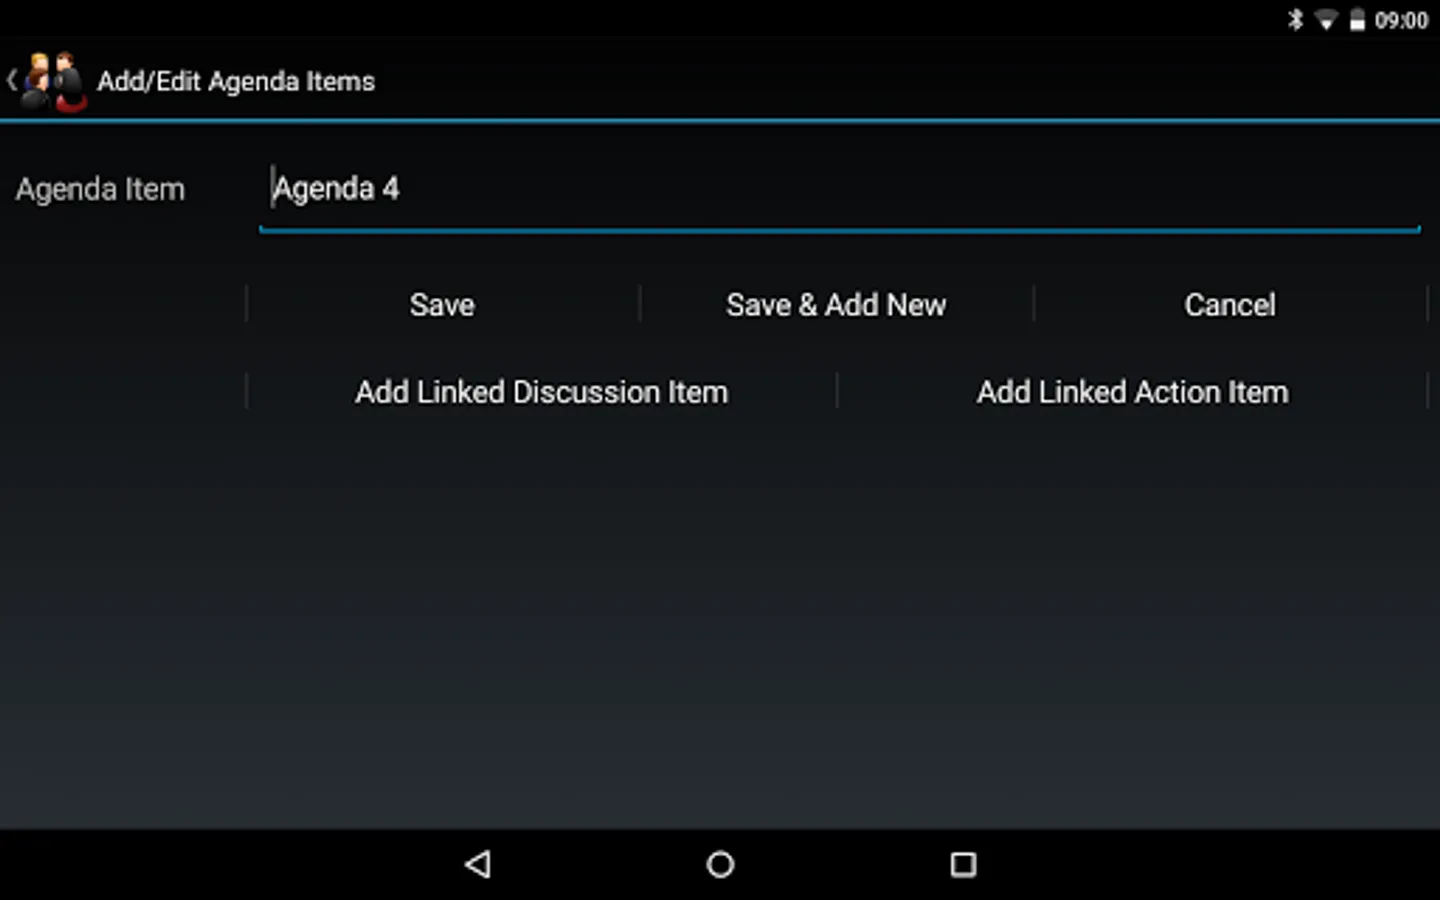The image size is (1440, 900).
Task: Click the Save button
Action: (442, 305)
